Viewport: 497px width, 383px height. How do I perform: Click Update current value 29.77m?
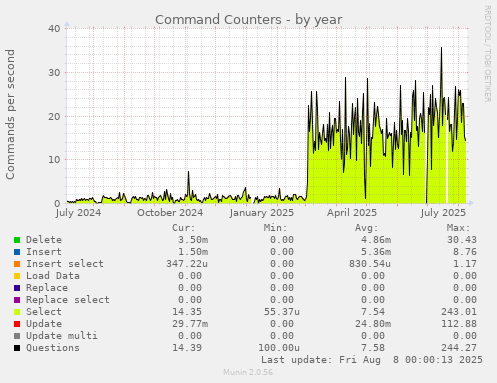pyautogui.click(x=190, y=324)
